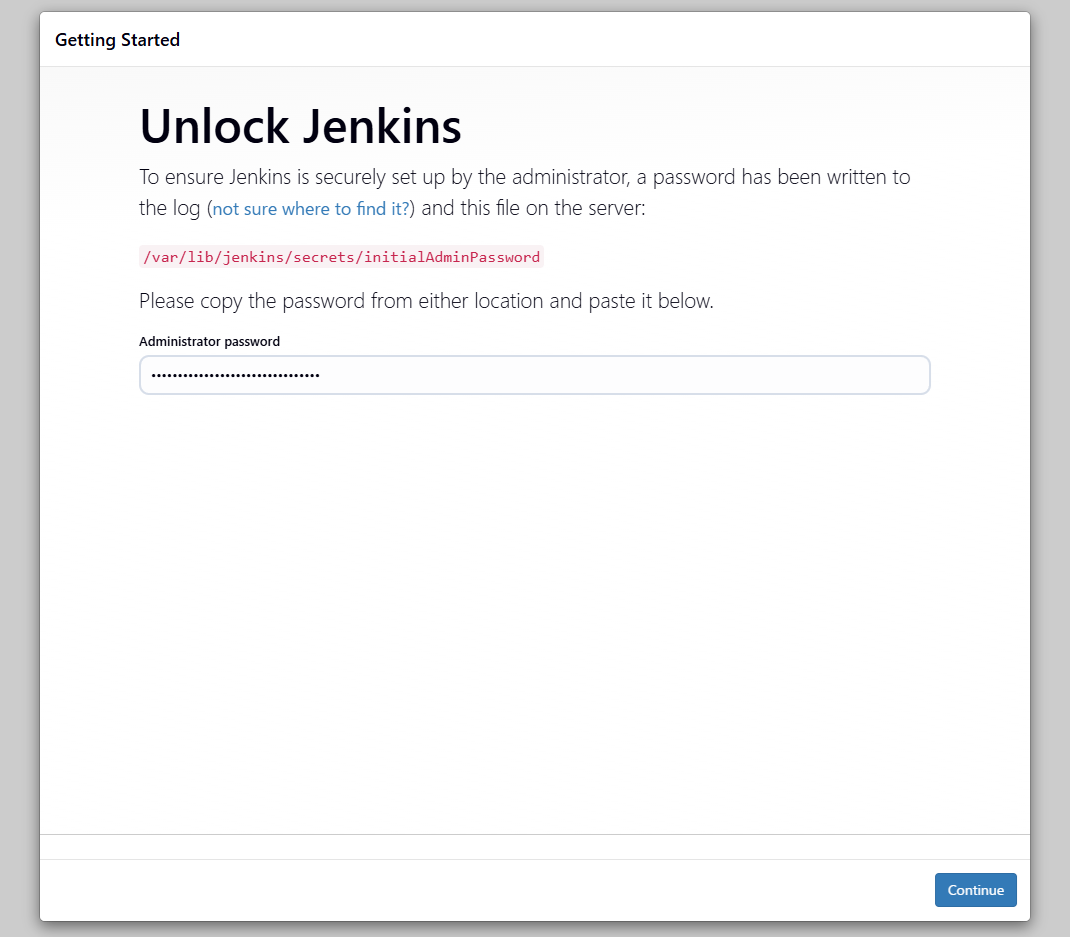Click the blank white area below the password field

(535, 600)
